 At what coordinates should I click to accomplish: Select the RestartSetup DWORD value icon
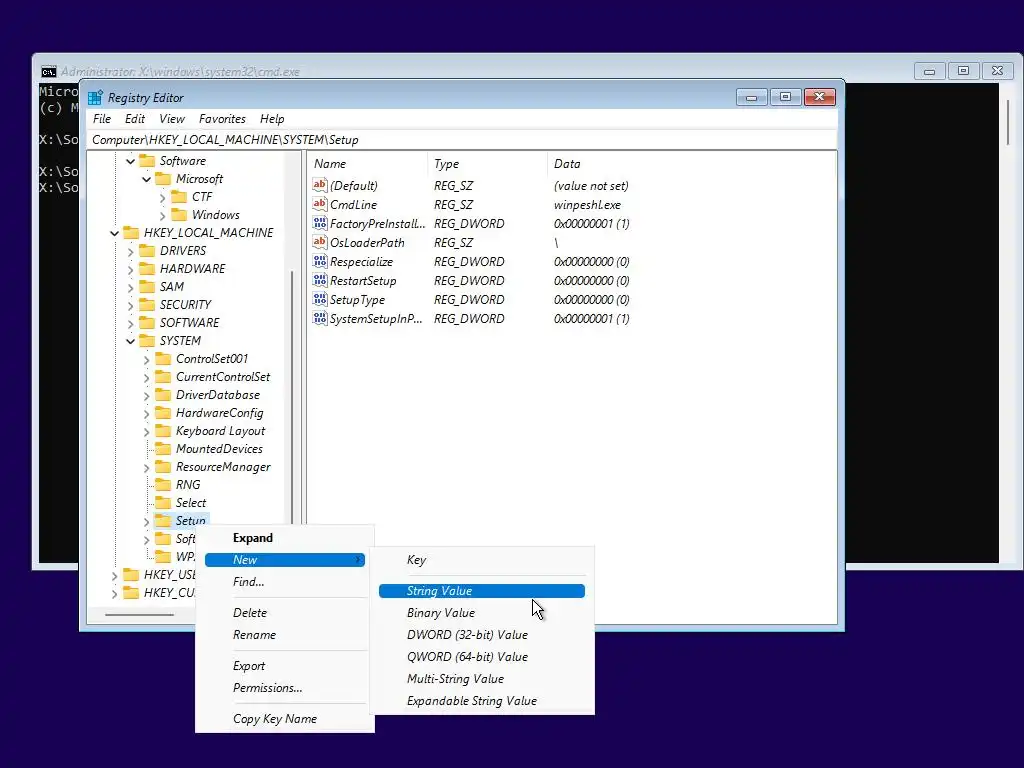tap(319, 280)
